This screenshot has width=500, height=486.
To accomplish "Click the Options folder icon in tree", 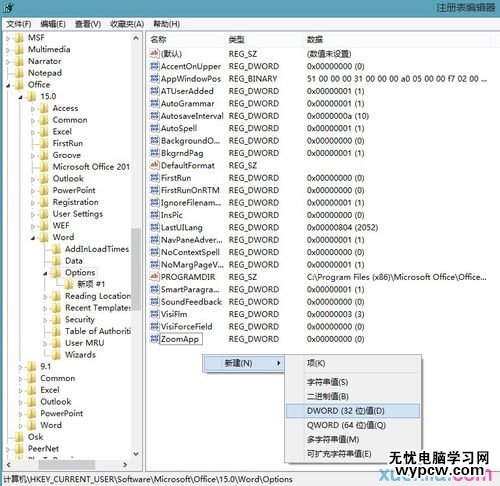I will click(x=56, y=272).
